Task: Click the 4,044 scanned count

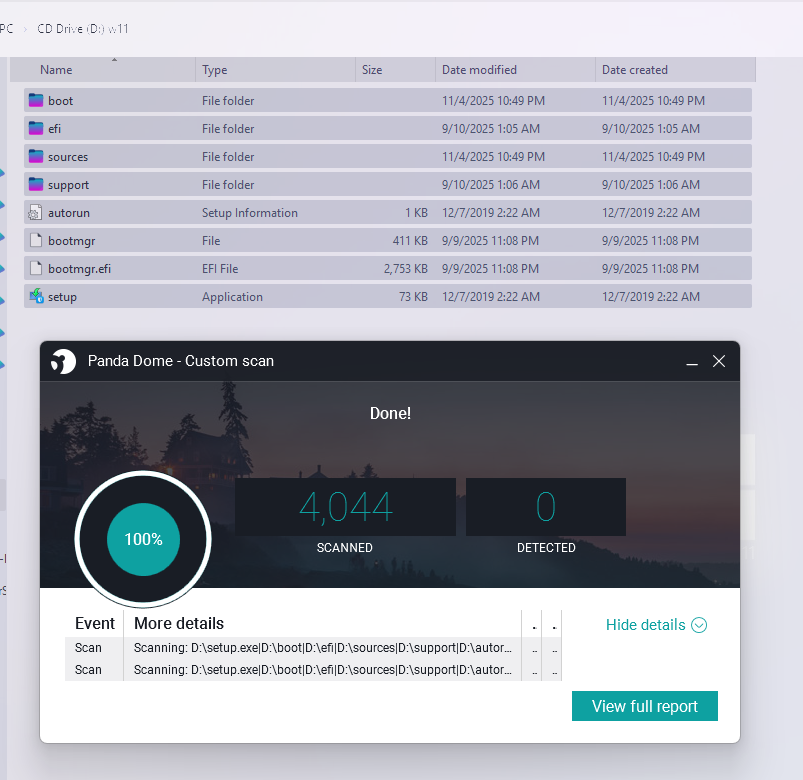Action: [346, 507]
